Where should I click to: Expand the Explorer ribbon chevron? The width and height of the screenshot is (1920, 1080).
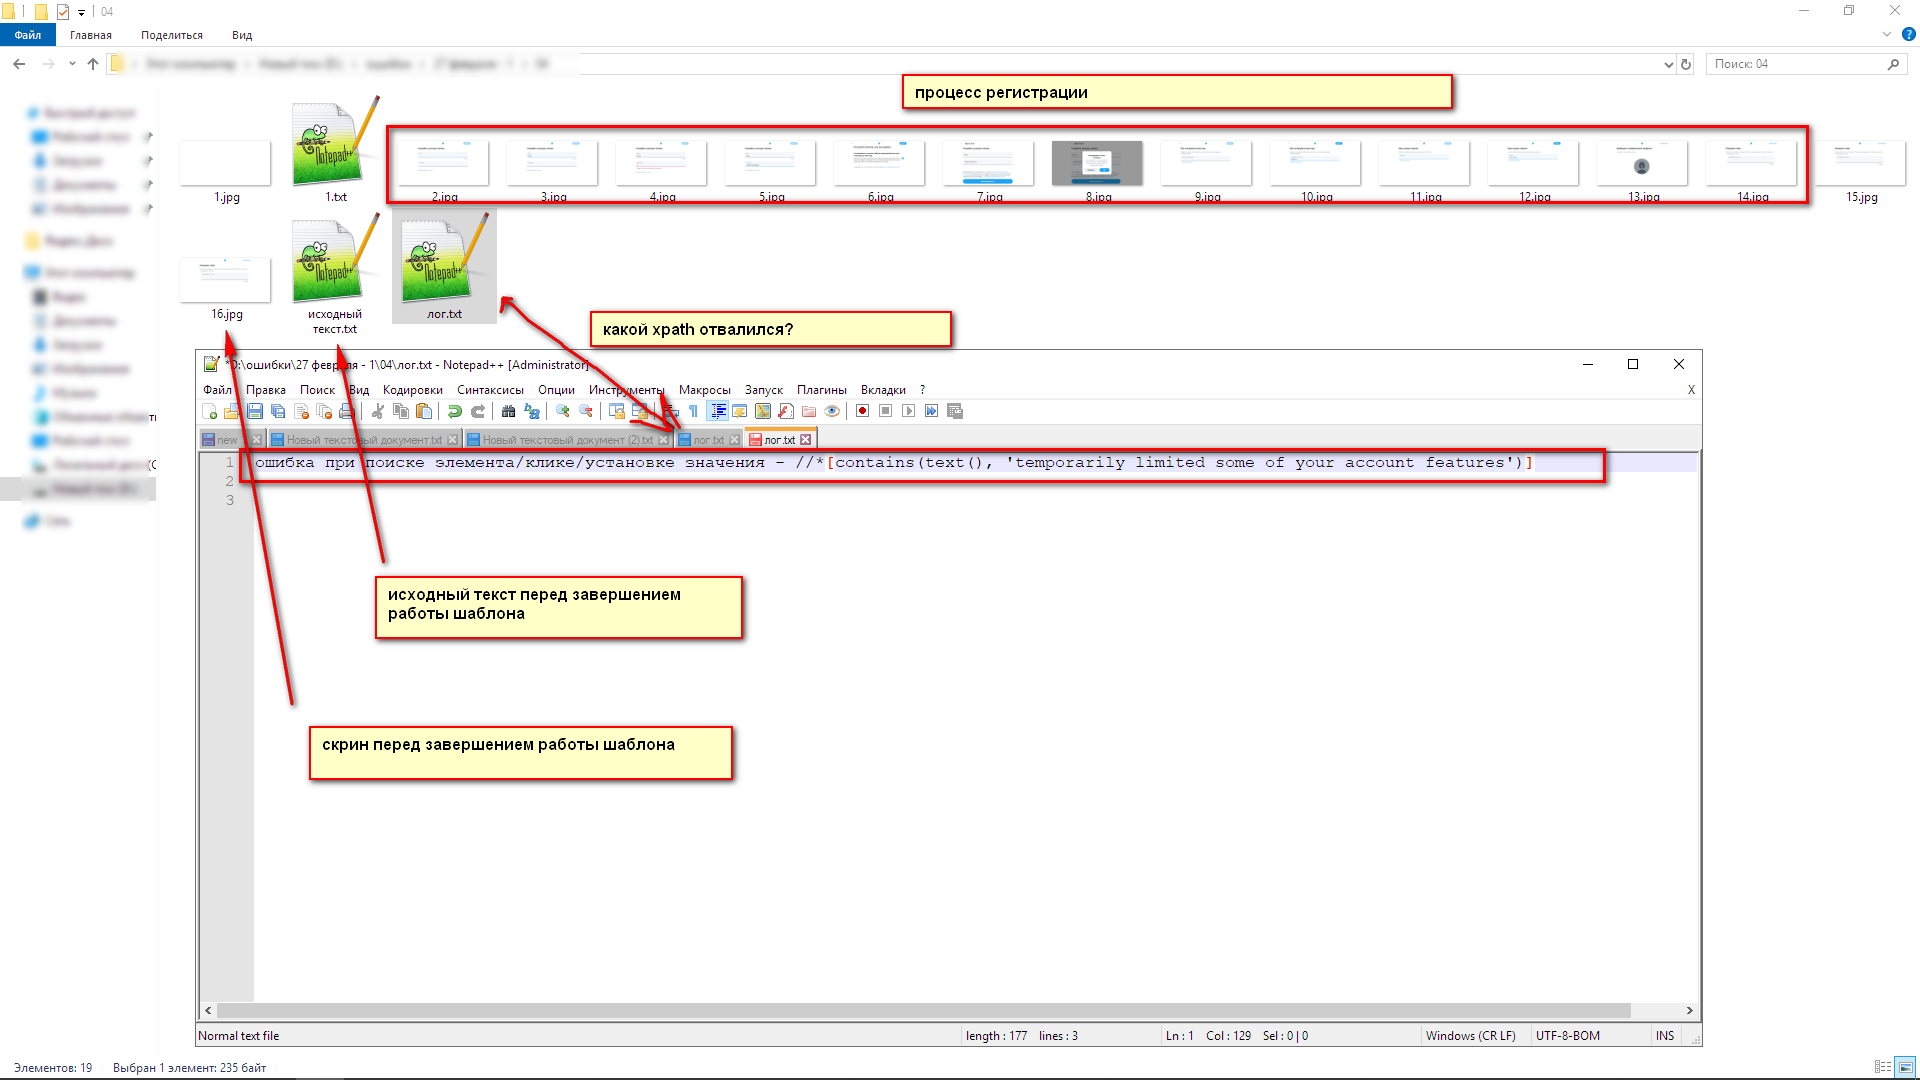[1887, 34]
